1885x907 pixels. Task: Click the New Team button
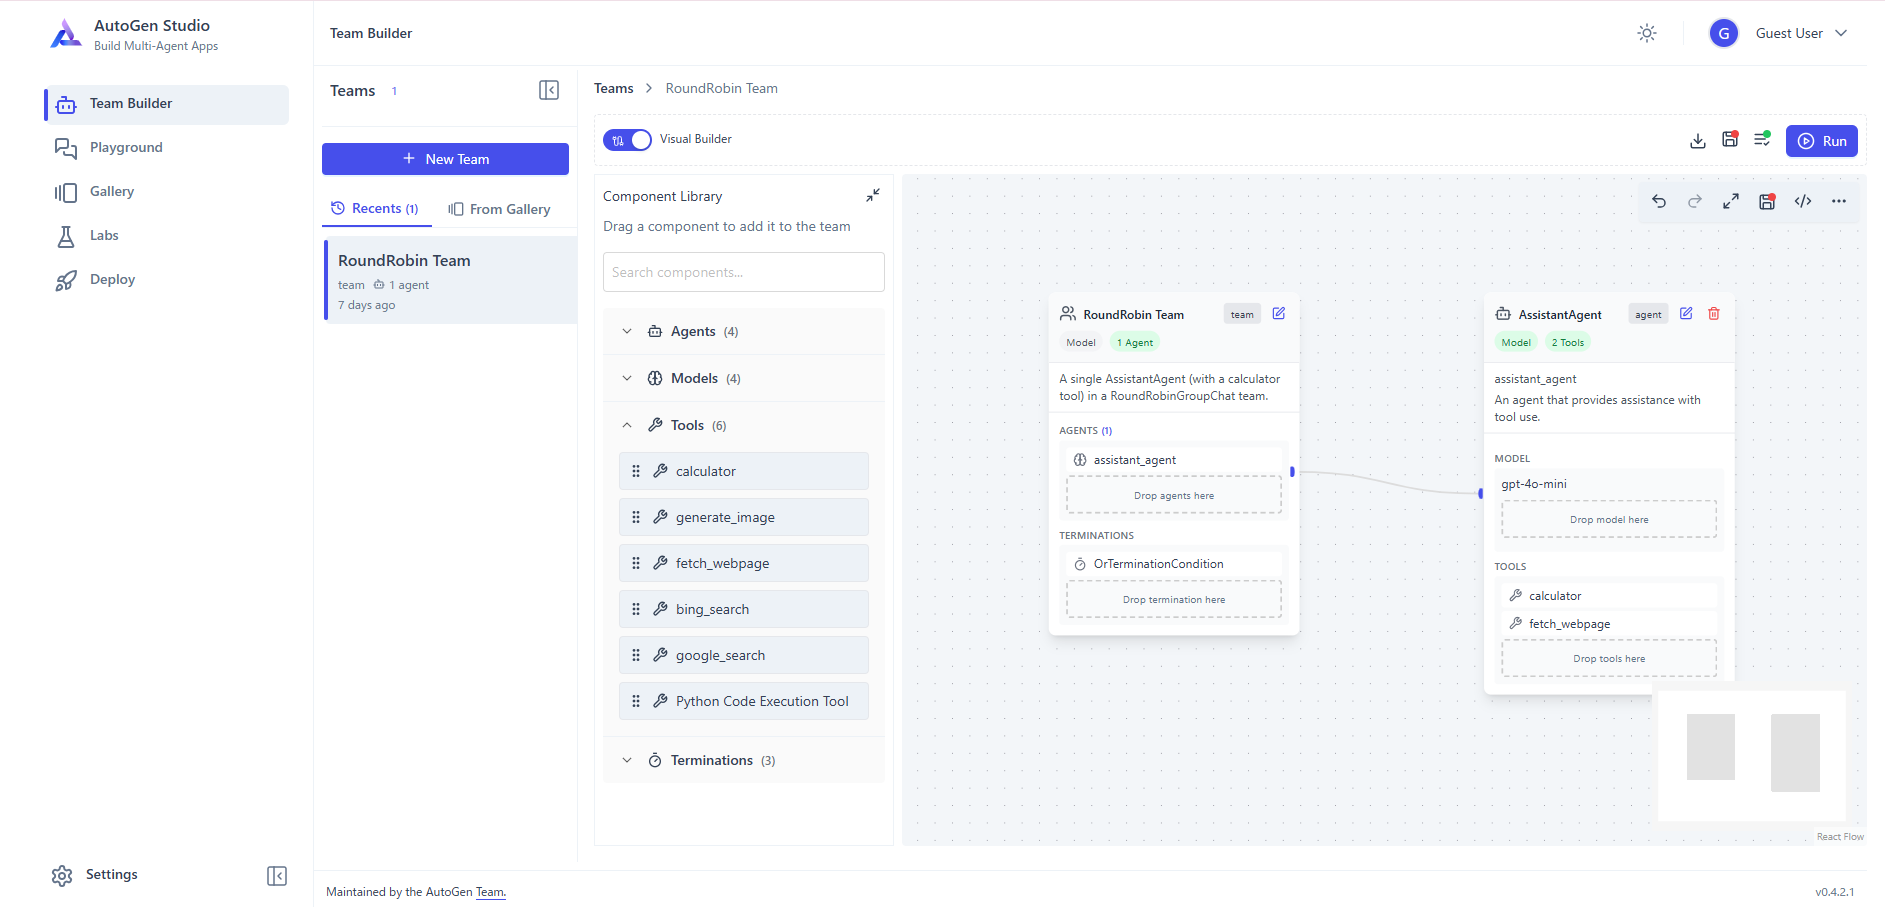(445, 159)
